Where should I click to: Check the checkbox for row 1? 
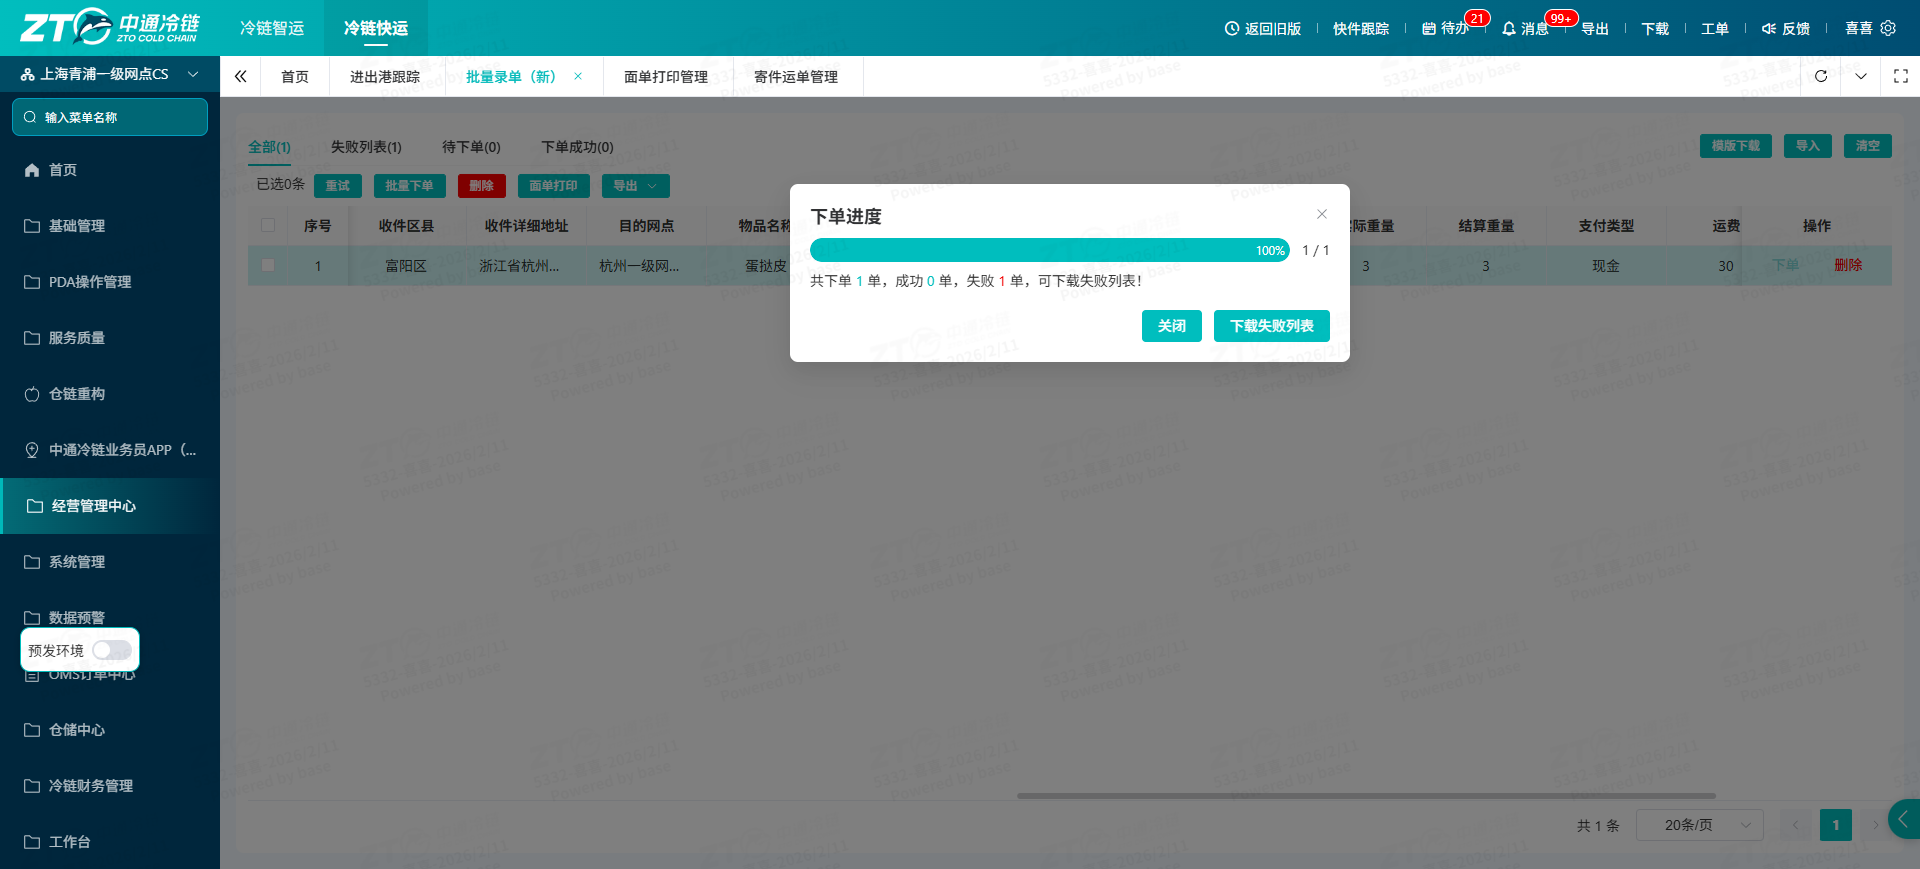click(x=268, y=265)
